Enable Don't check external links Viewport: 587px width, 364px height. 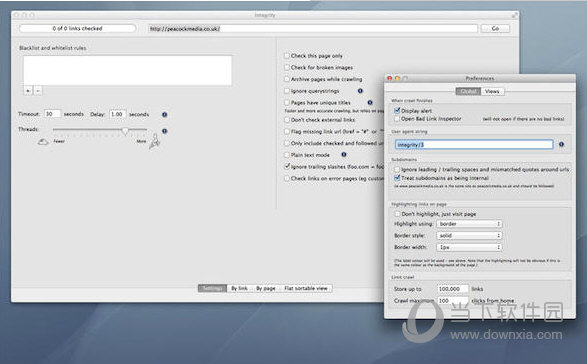(x=287, y=120)
